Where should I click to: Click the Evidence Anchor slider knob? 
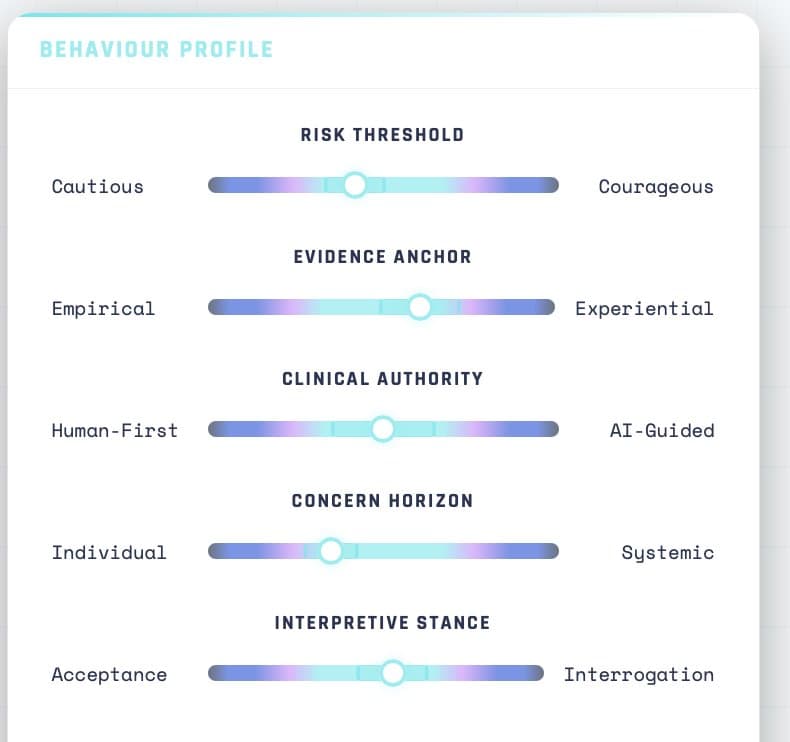[419, 307]
